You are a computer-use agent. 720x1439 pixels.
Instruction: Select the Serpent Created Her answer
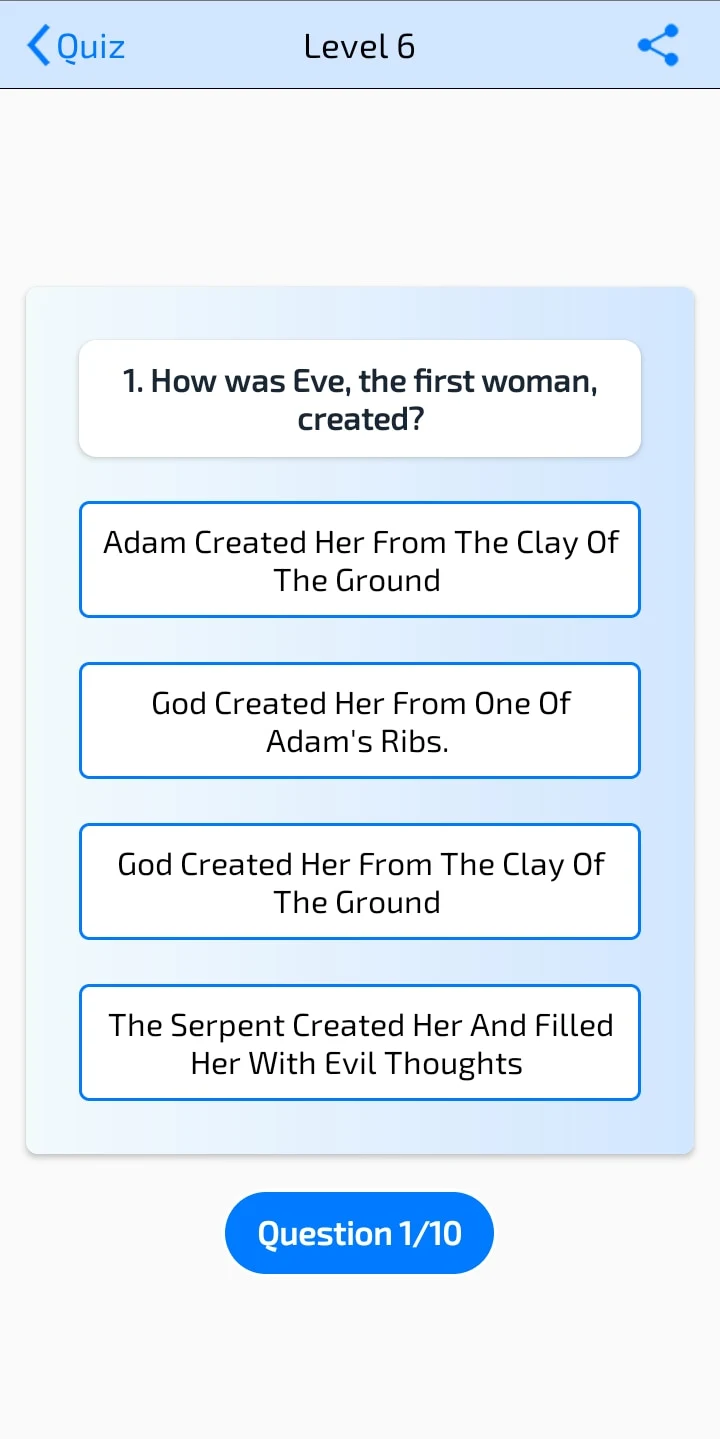(x=360, y=1043)
